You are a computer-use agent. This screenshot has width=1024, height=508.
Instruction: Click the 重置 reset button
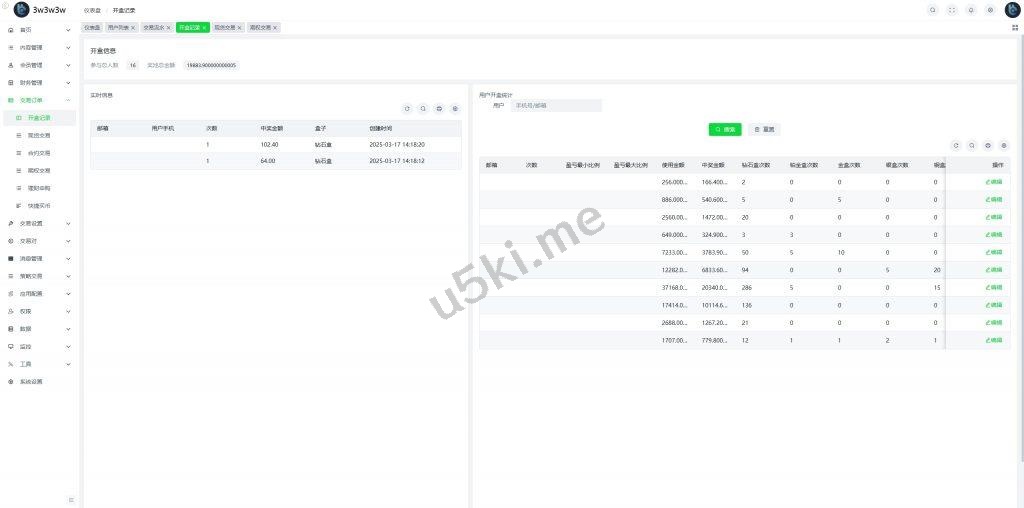click(x=764, y=129)
